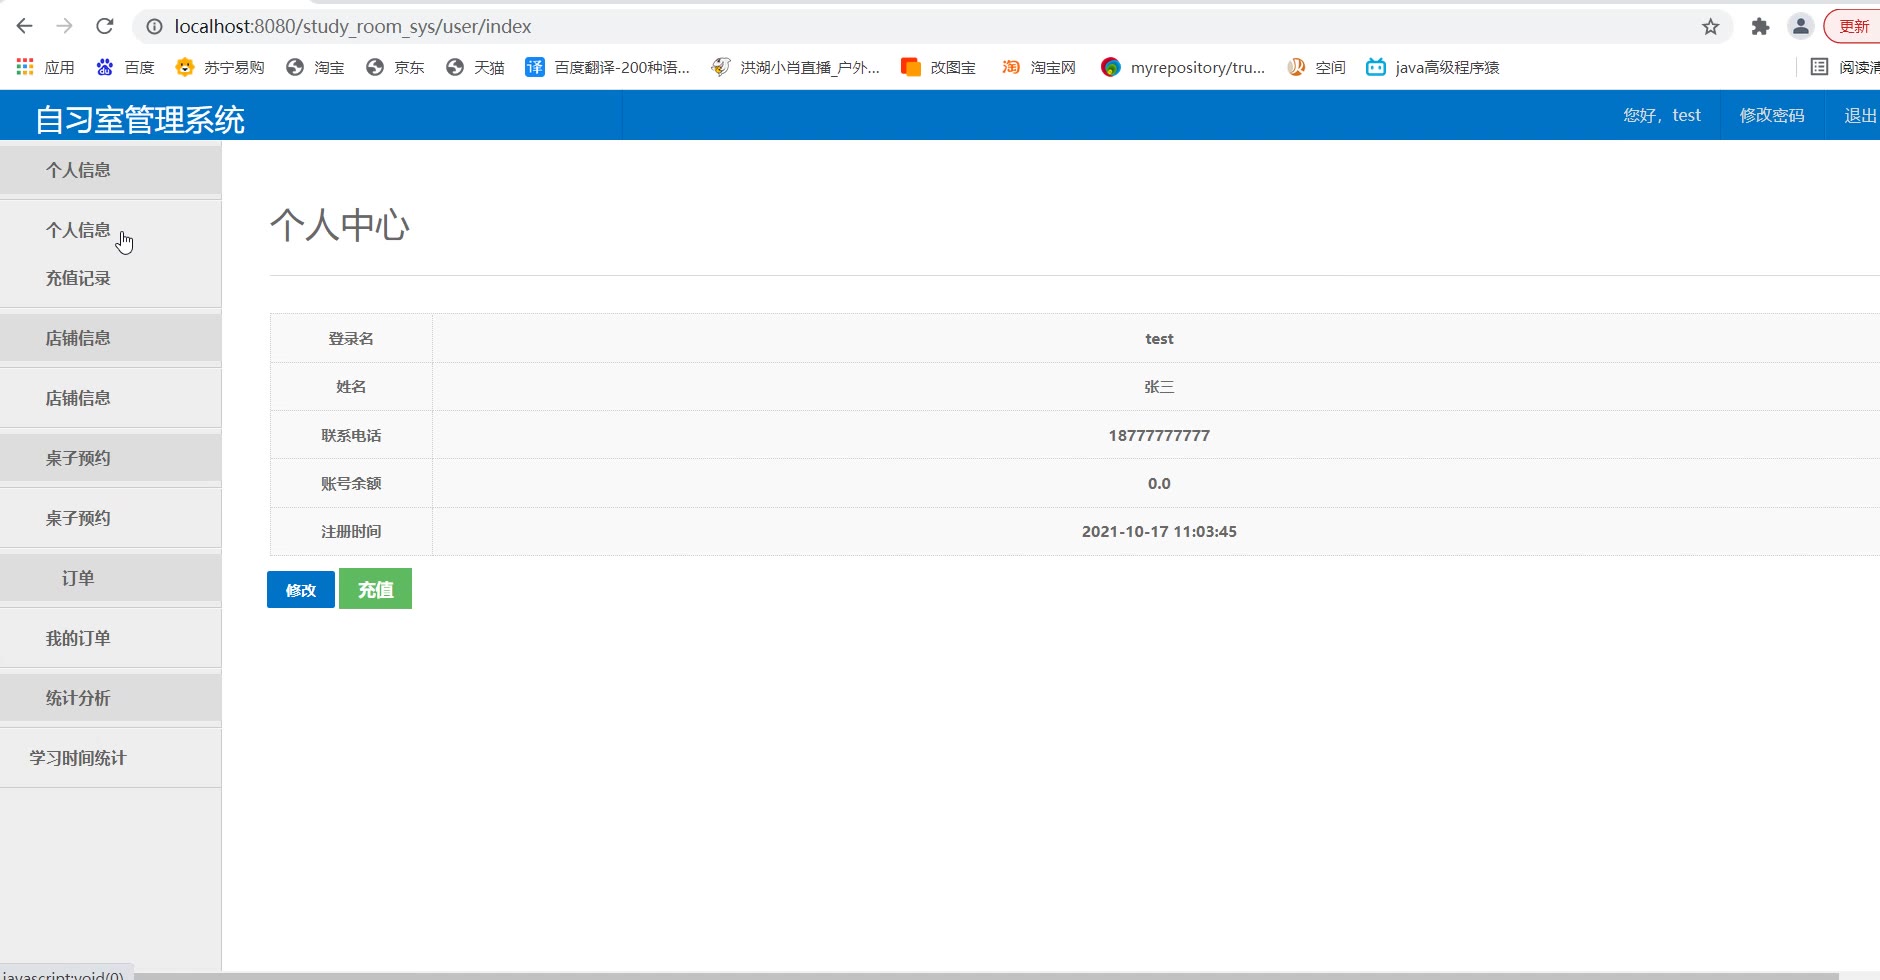The width and height of the screenshot is (1880, 980).
Task: Open the 我的订单 sidebar item
Action: click(78, 638)
